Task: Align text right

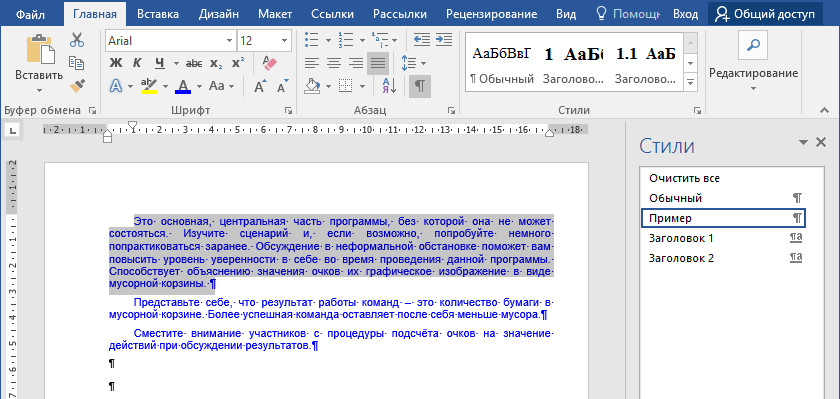Action: coord(356,63)
